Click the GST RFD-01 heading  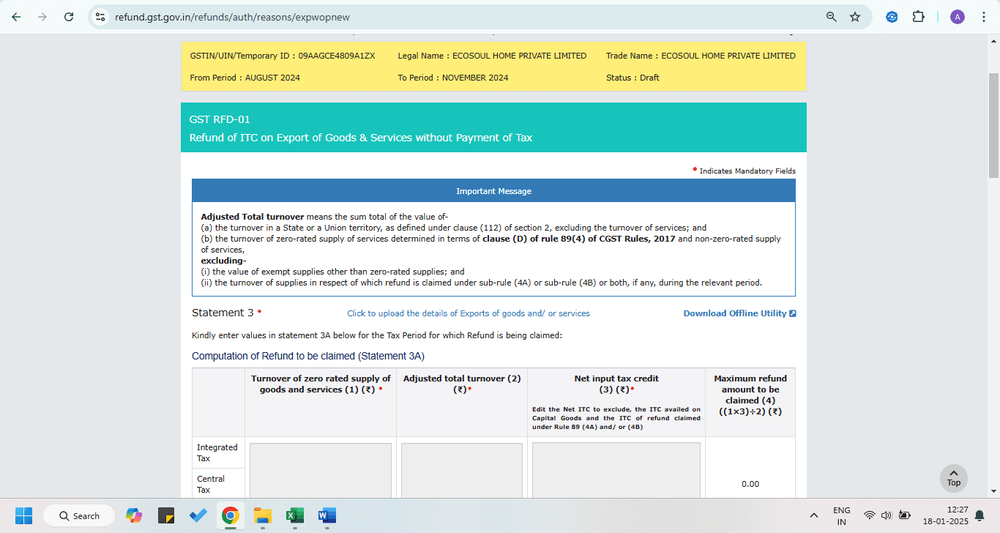click(x=219, y=119)
